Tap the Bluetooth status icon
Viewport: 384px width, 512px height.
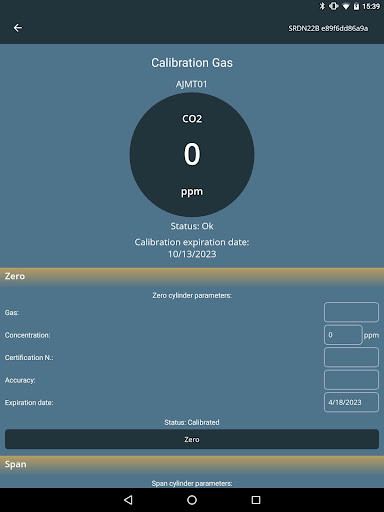pyautogui.click(x=322, y=6)
